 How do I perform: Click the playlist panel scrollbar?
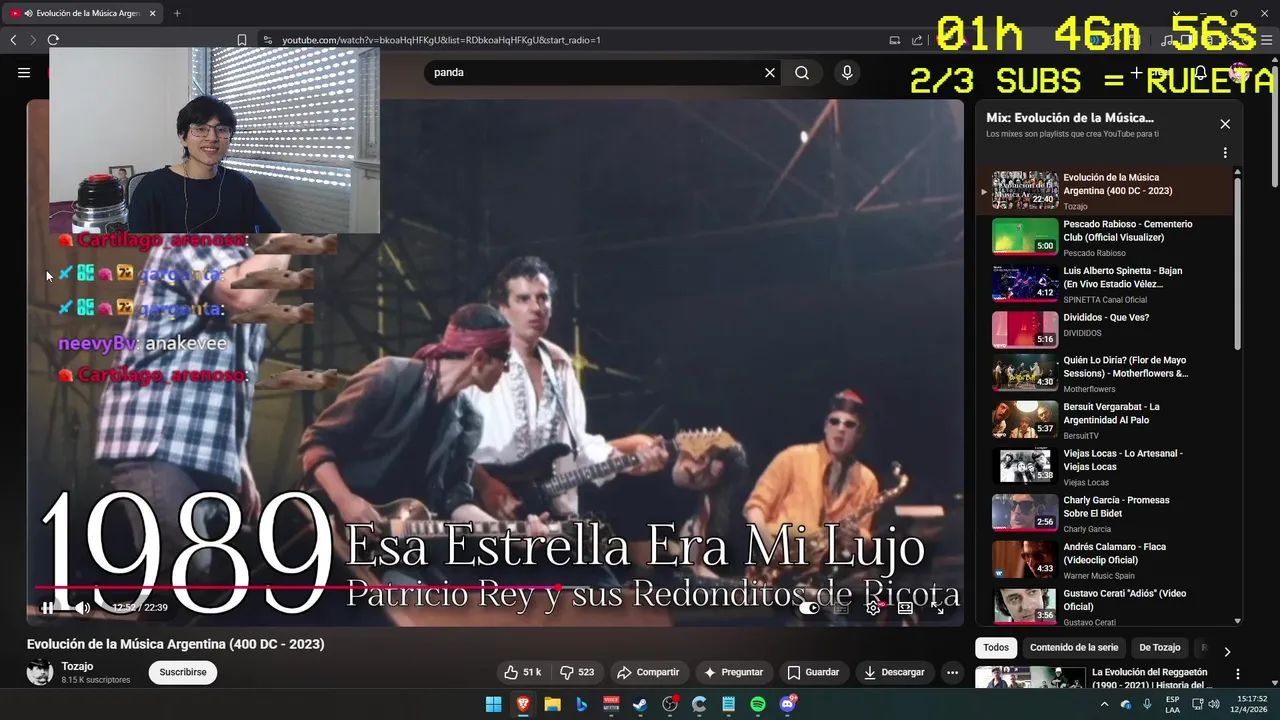[x=1238, y=263]
